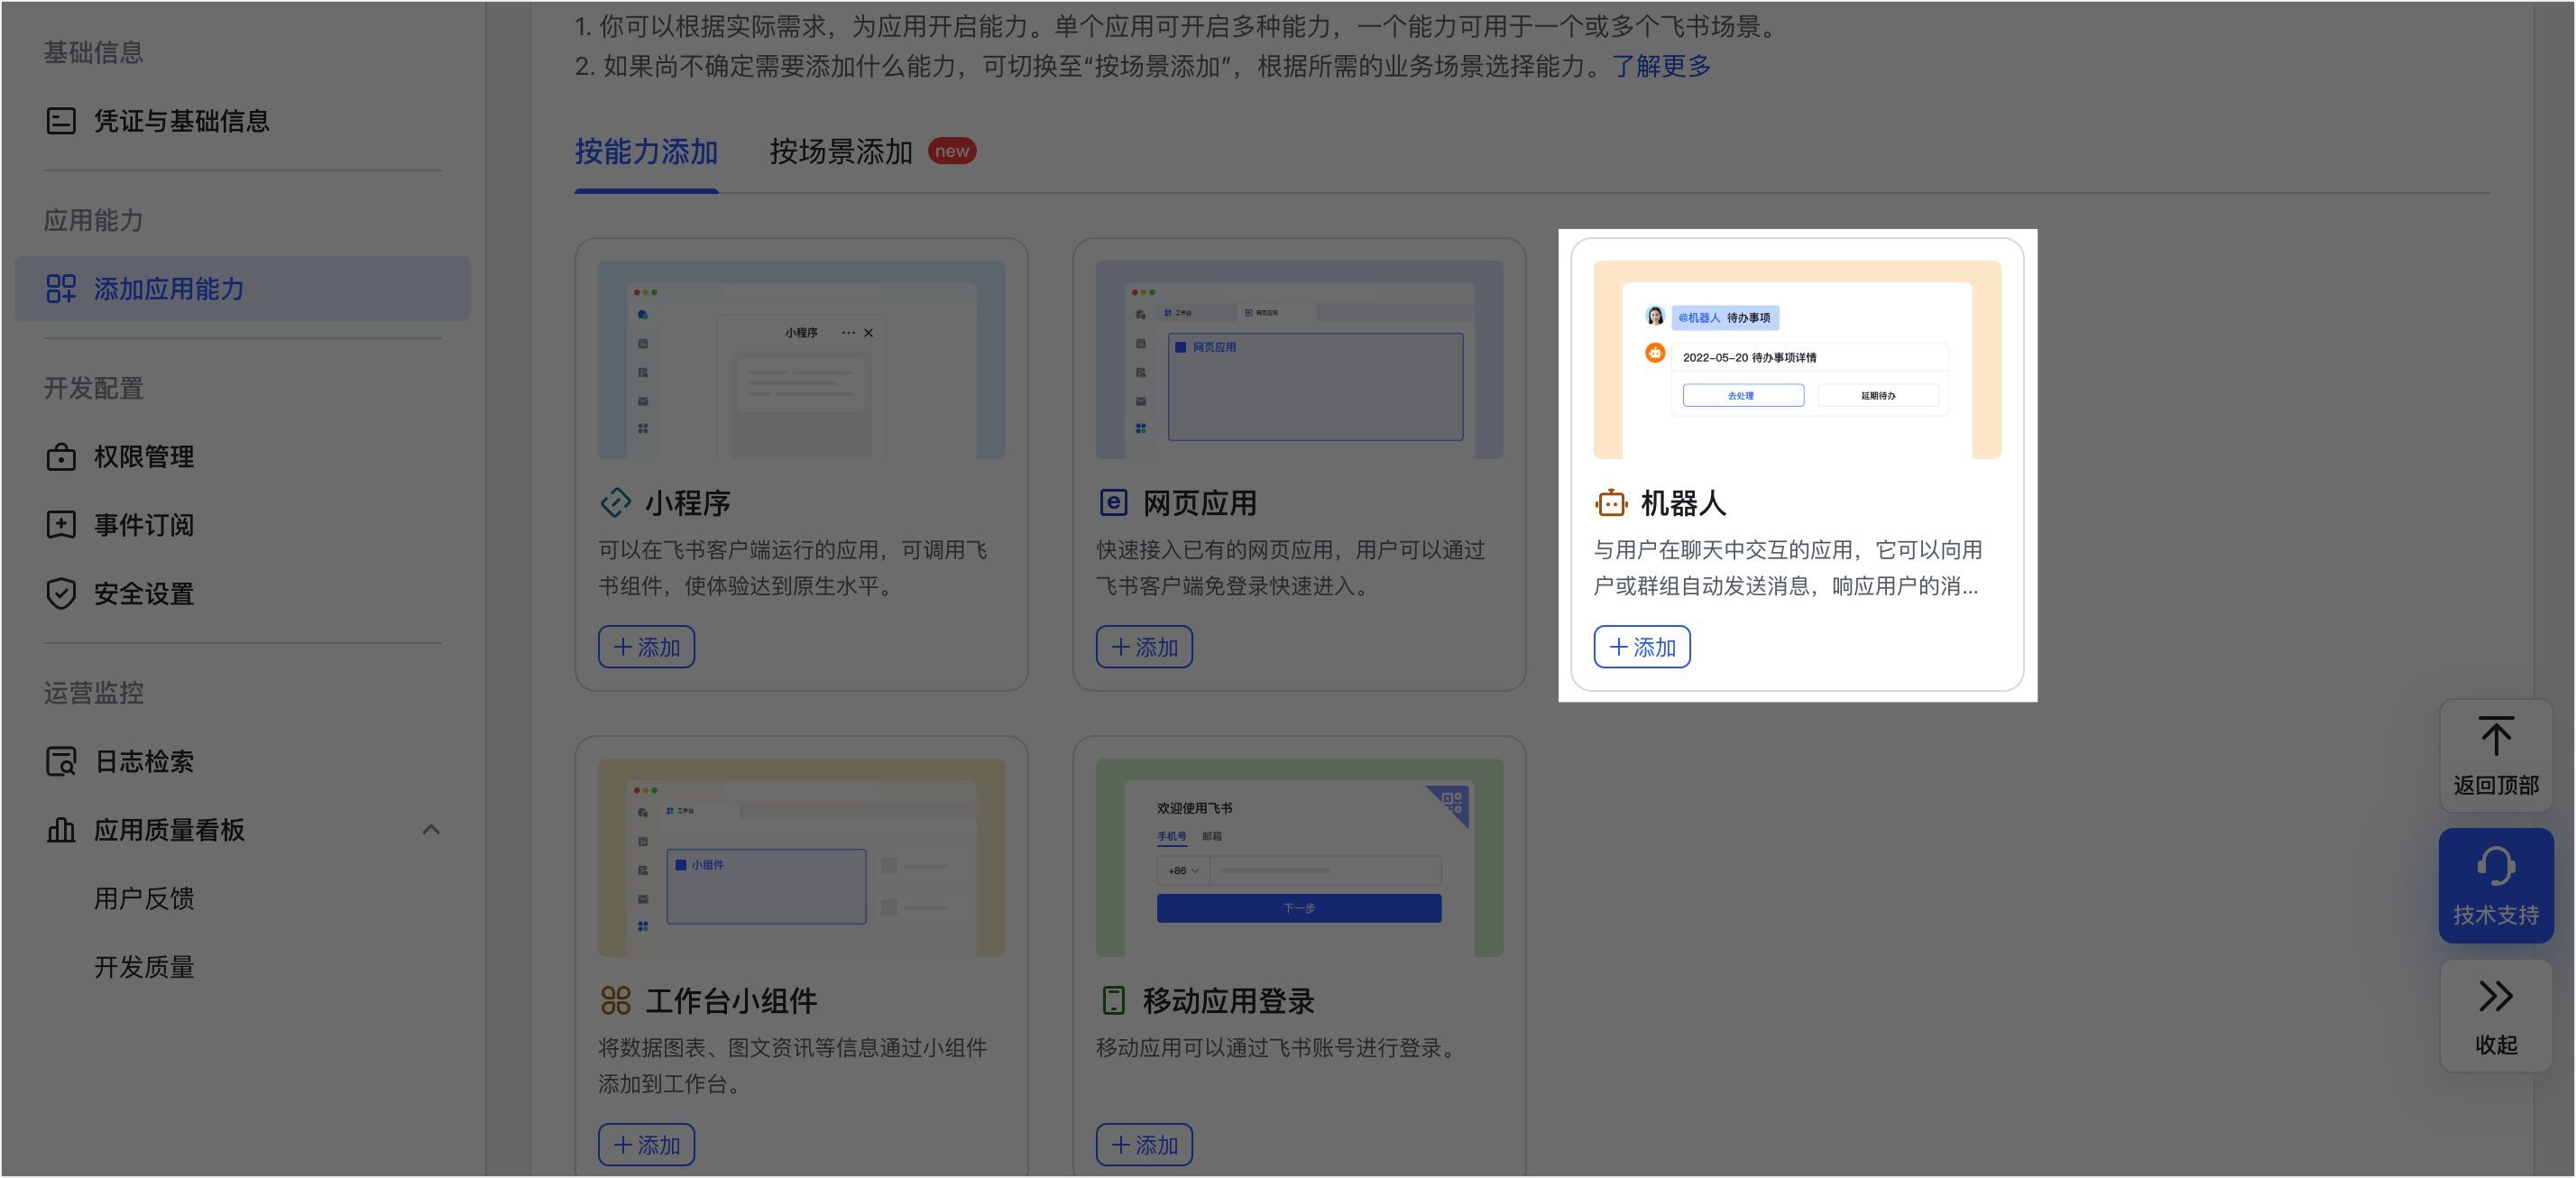Click the 应用质量看板 chart icon

[61, 830]
